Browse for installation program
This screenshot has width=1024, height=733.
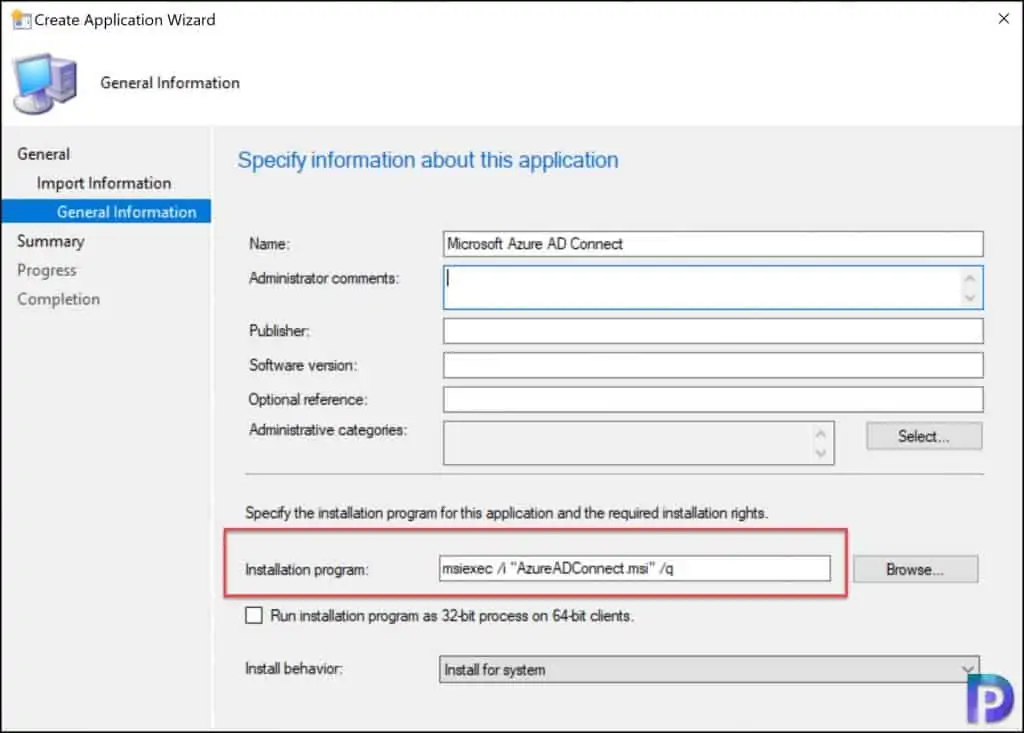(915, 569)
